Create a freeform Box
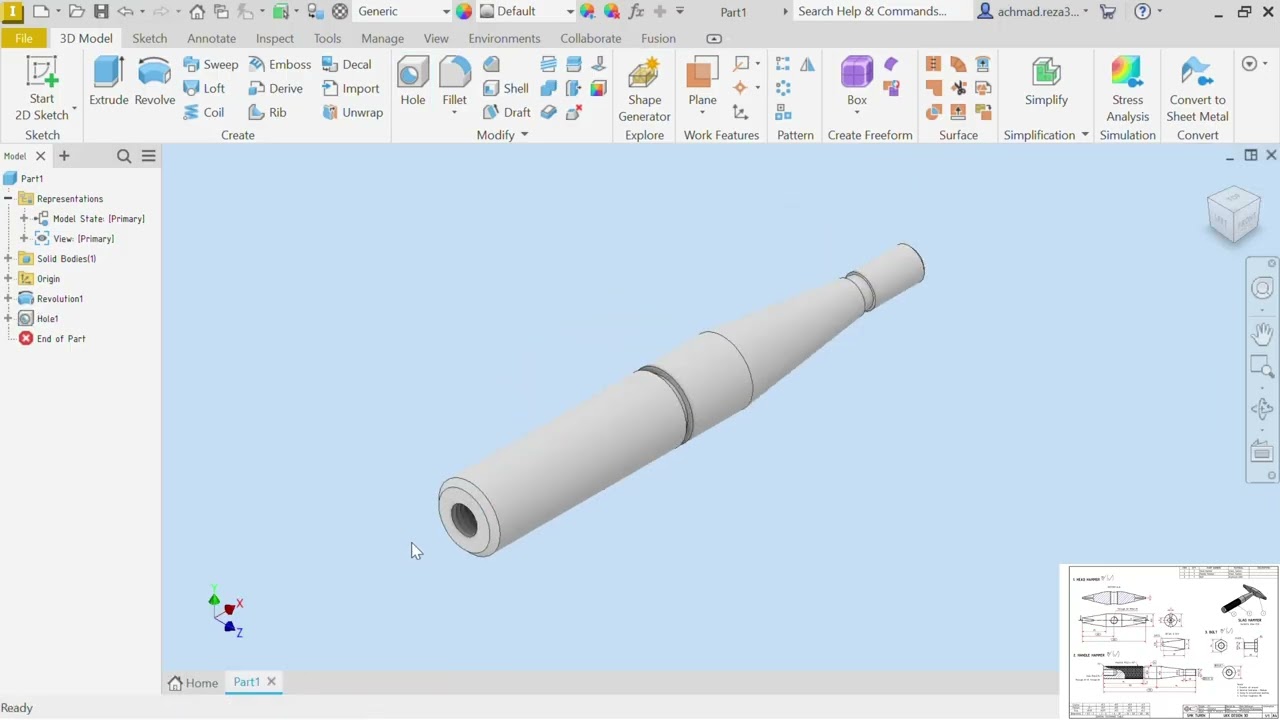The width and height of the screenshot is (1280, 720). pyautogui.click(x=857, y=82)
